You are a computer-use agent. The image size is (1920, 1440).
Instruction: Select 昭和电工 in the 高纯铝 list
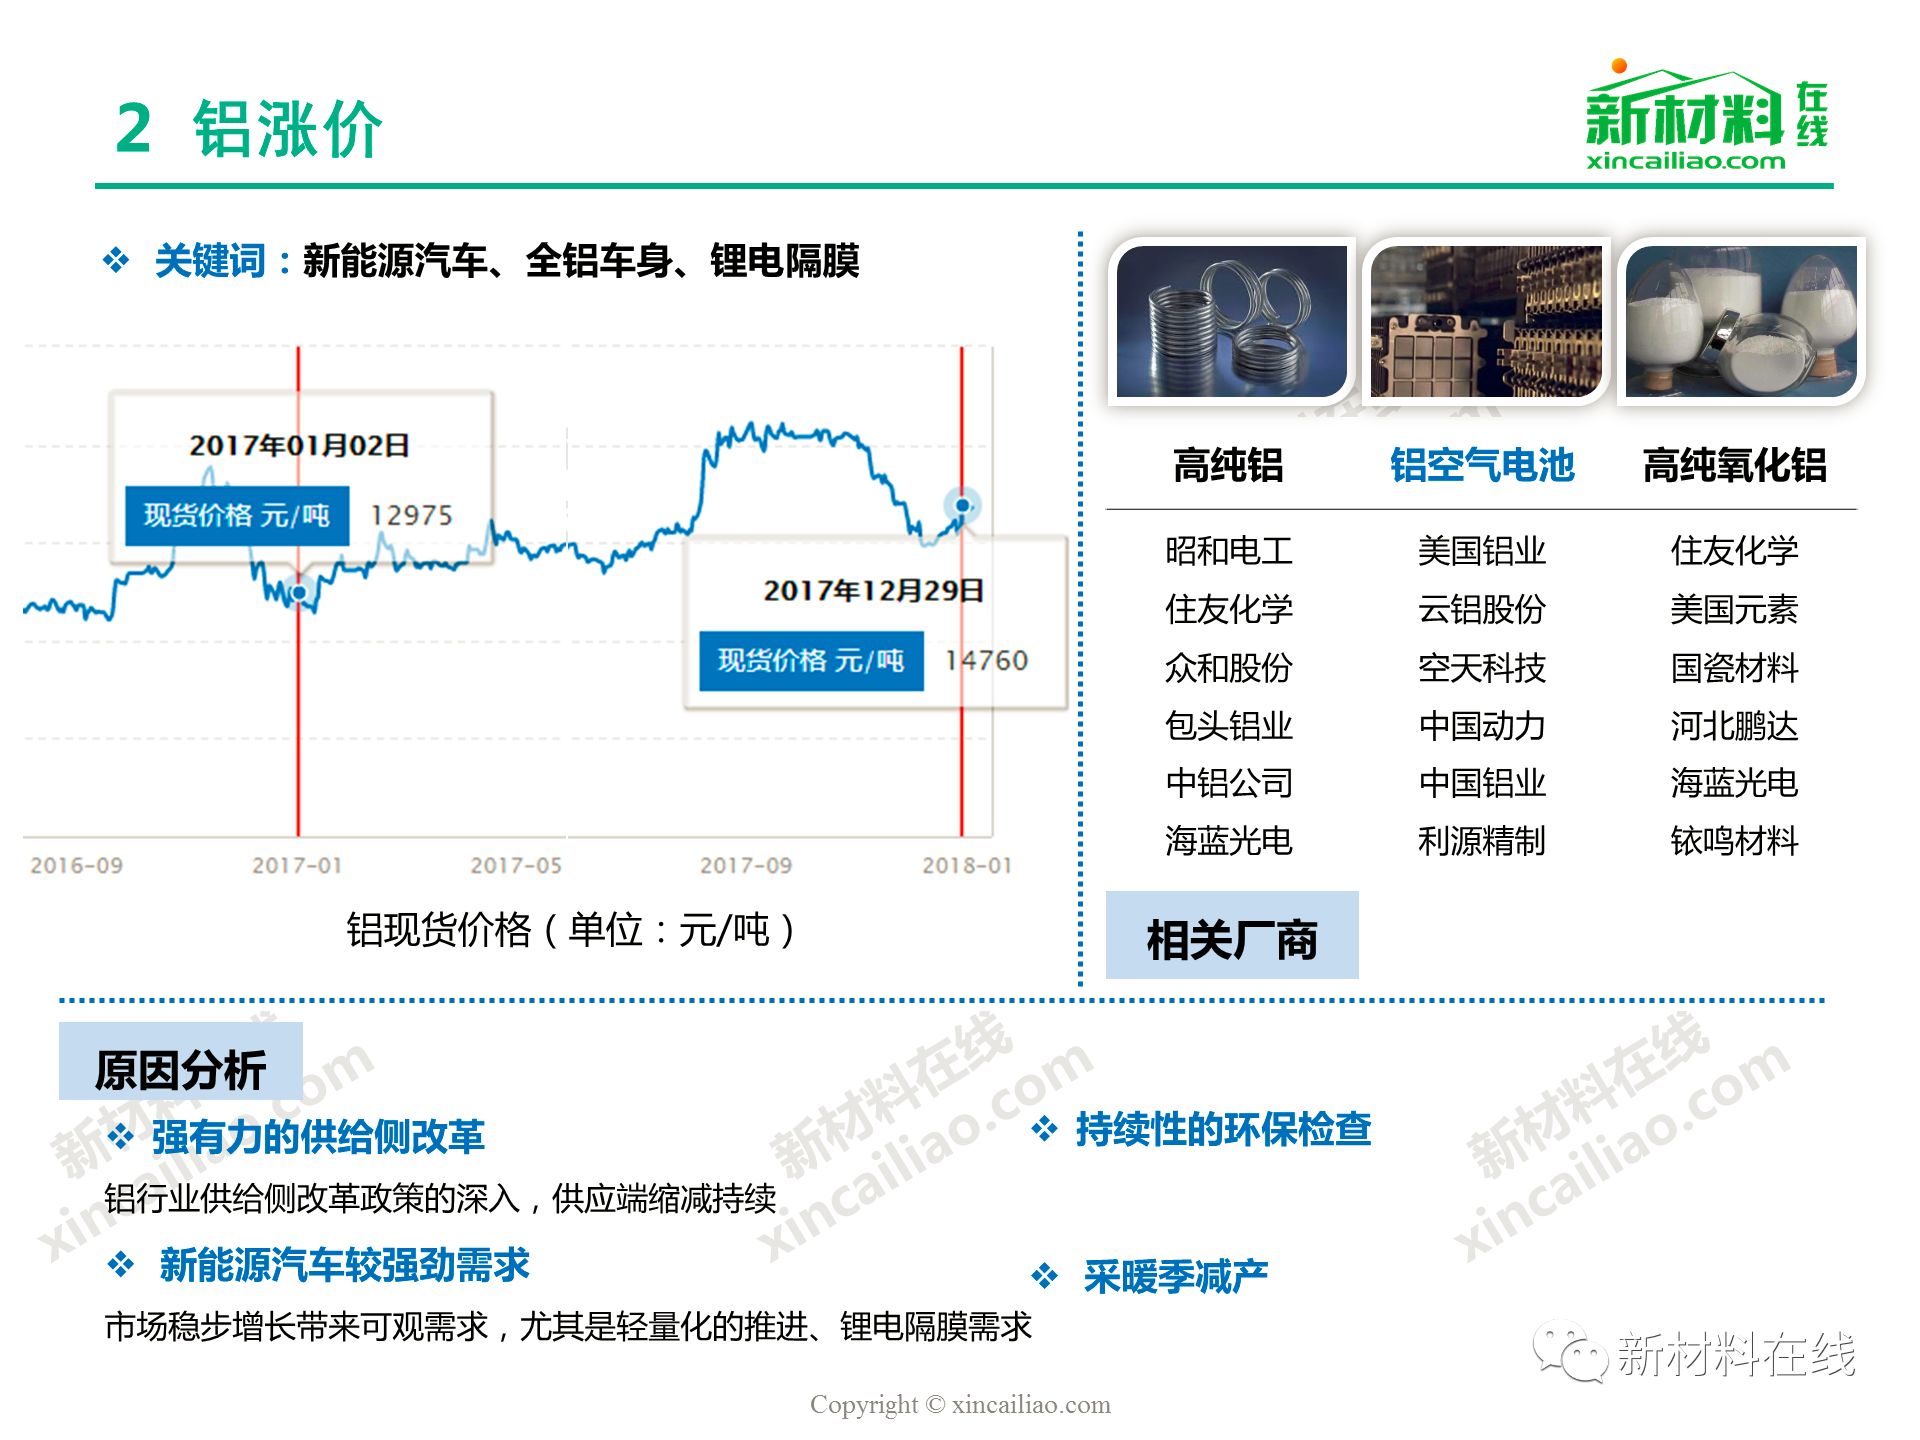[1229, 551]
